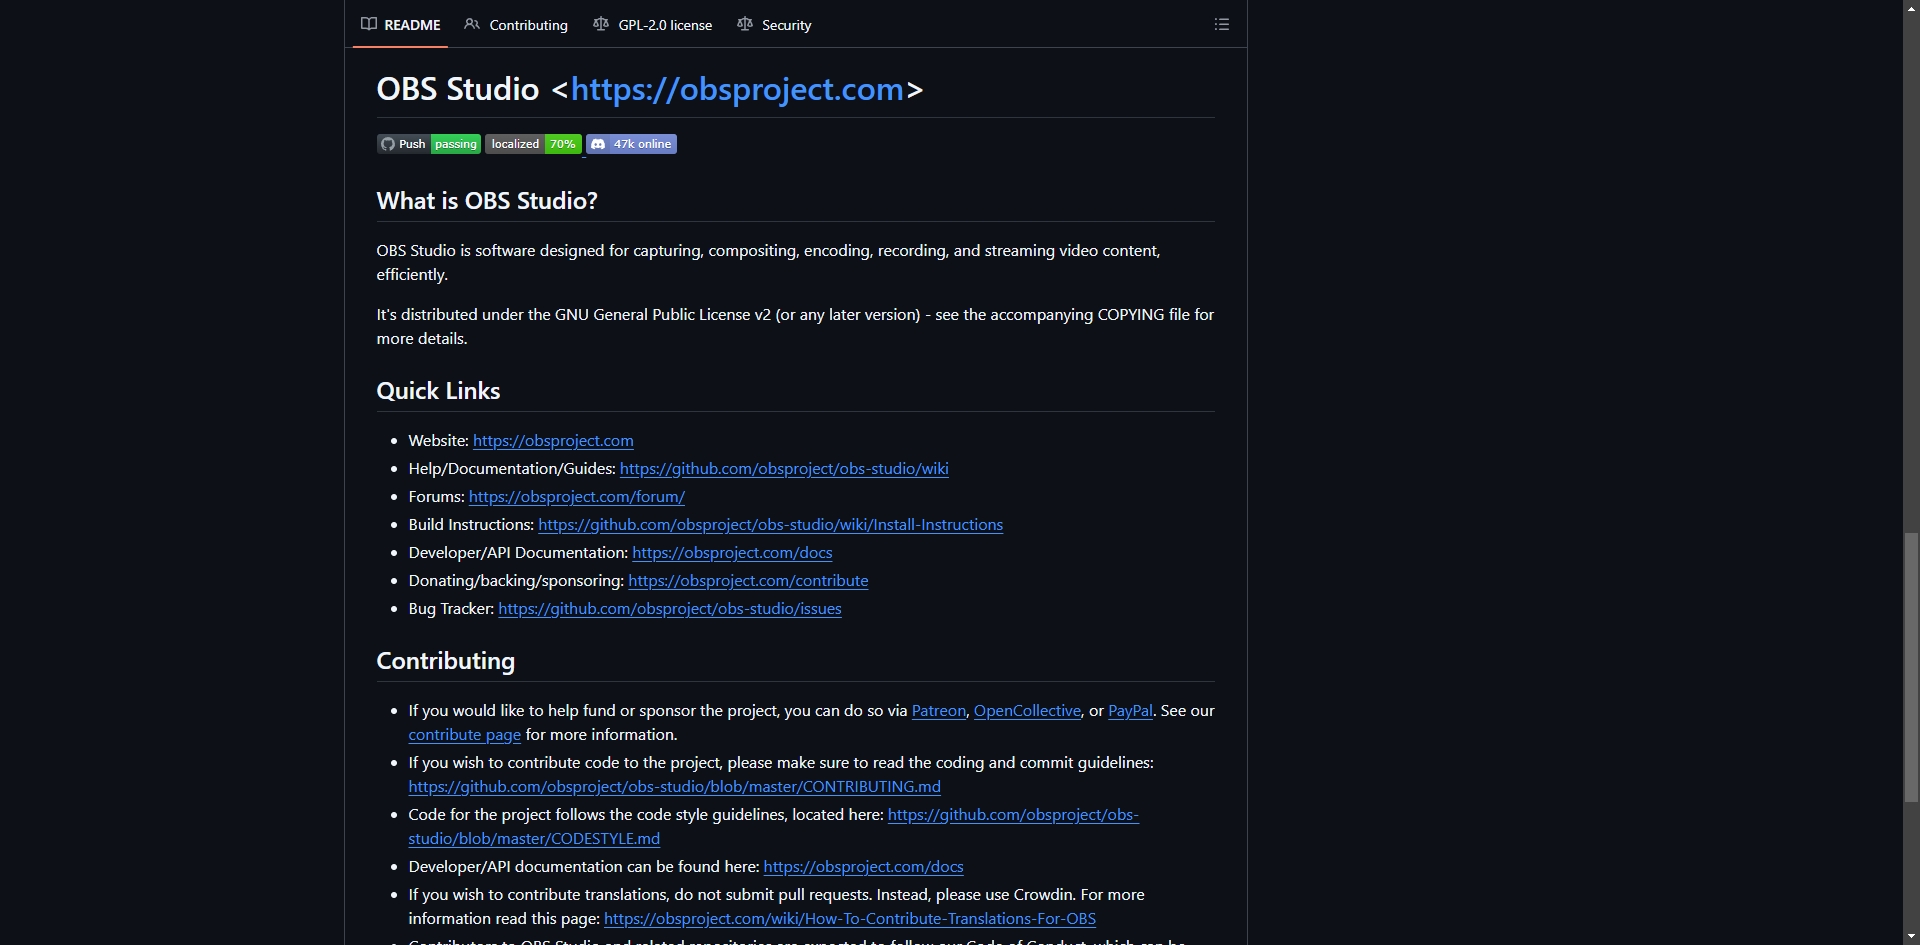
Task: Click the Push passing badge
Action: (429, 144)
